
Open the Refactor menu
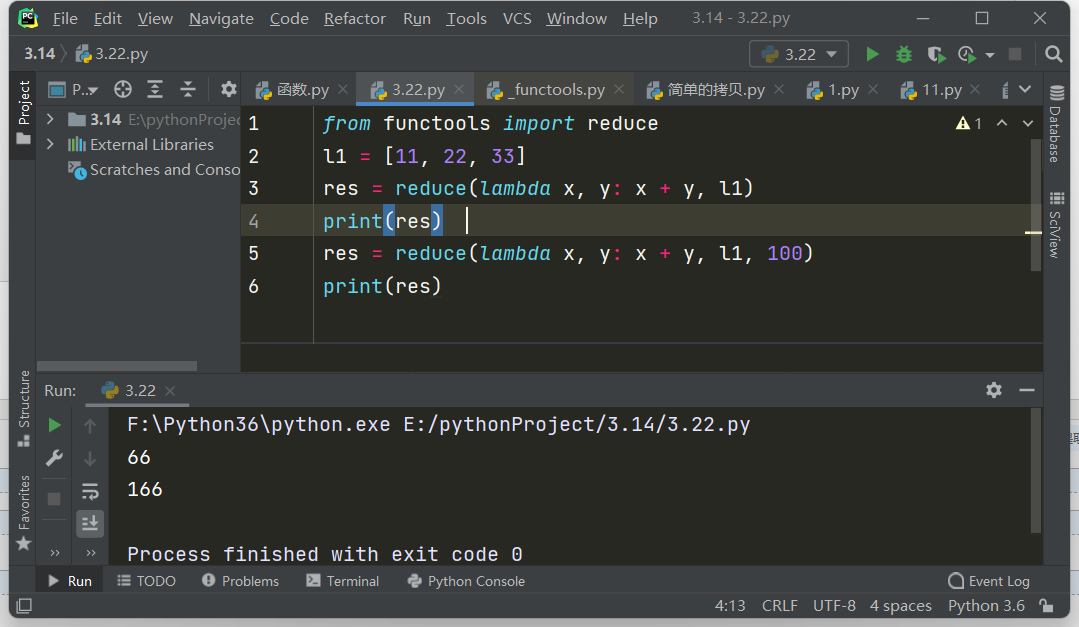355,18
